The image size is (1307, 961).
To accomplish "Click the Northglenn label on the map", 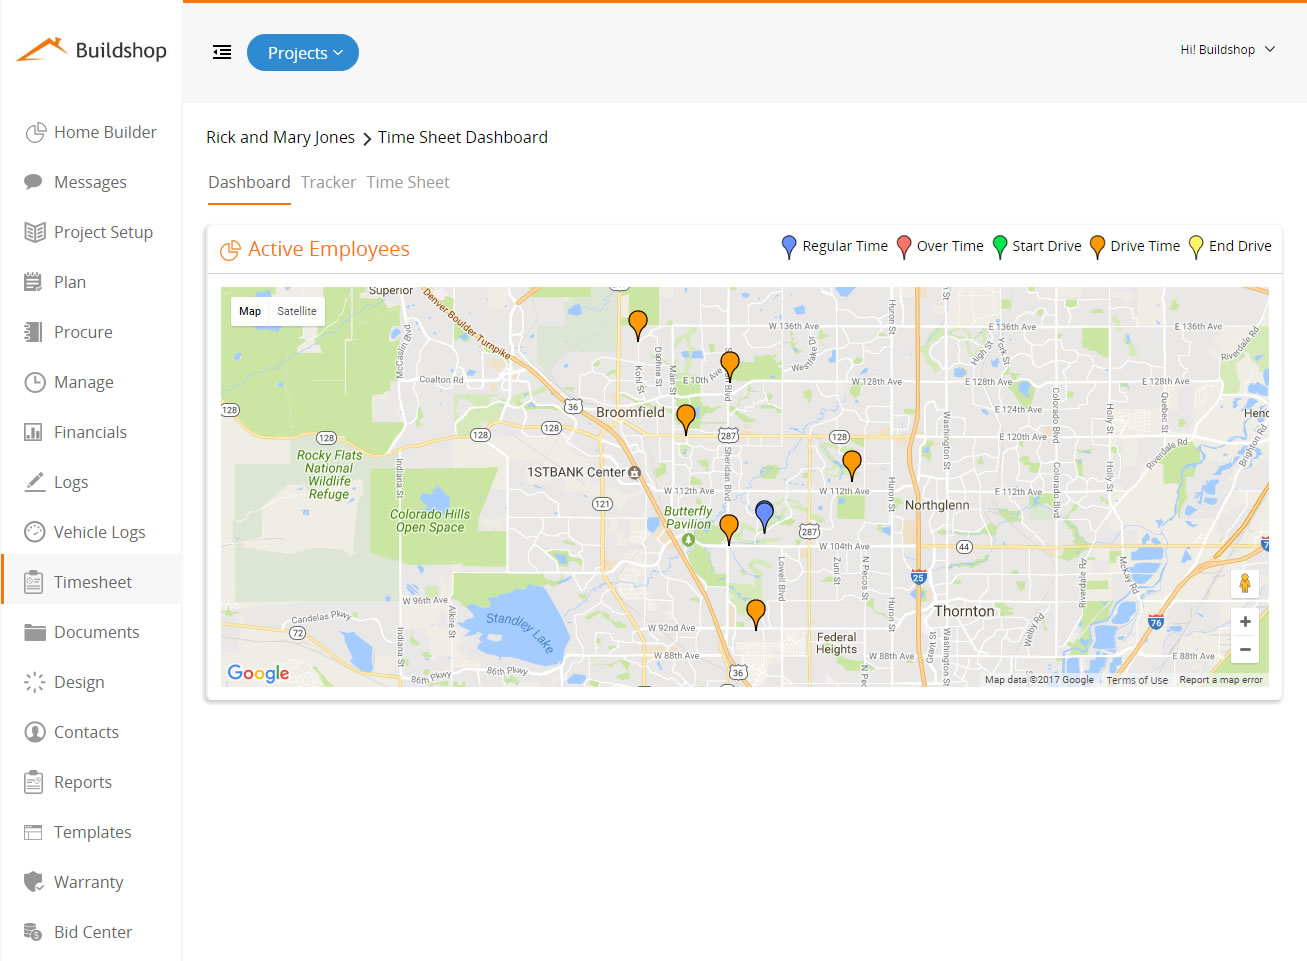I will pos(937,505).
